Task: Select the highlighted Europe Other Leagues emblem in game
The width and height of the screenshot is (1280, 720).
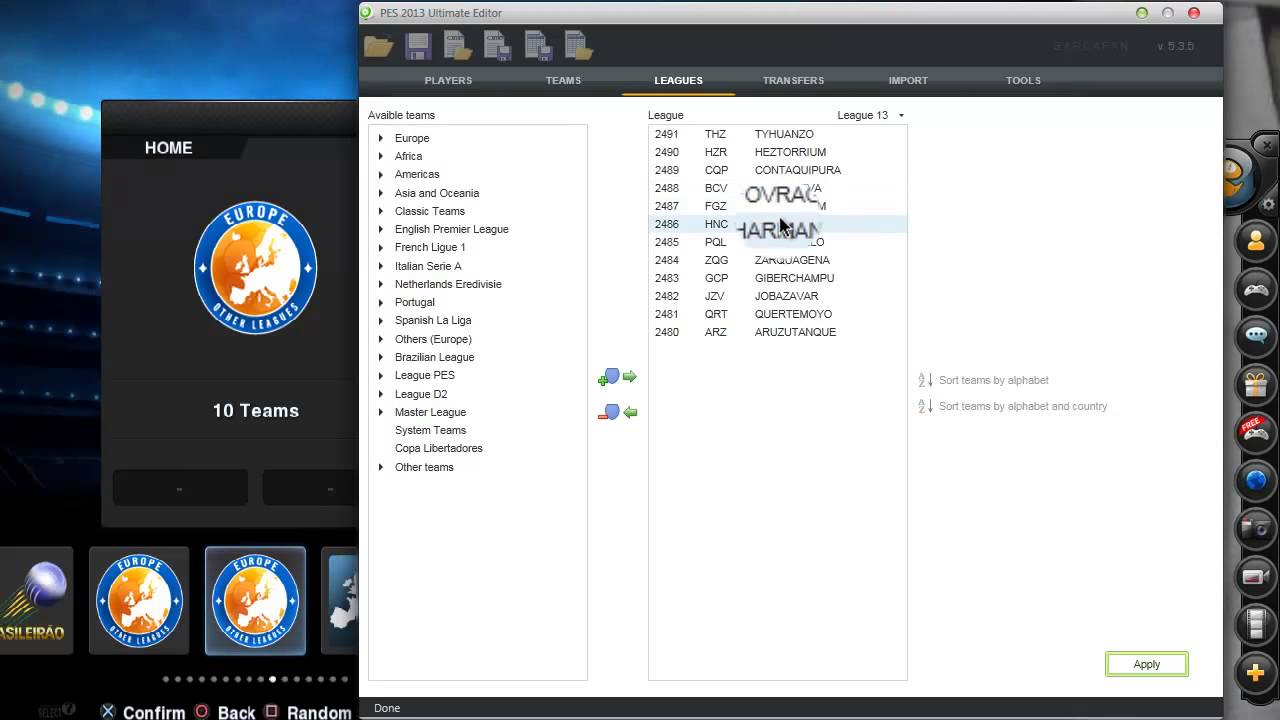Action: (255, 600)
